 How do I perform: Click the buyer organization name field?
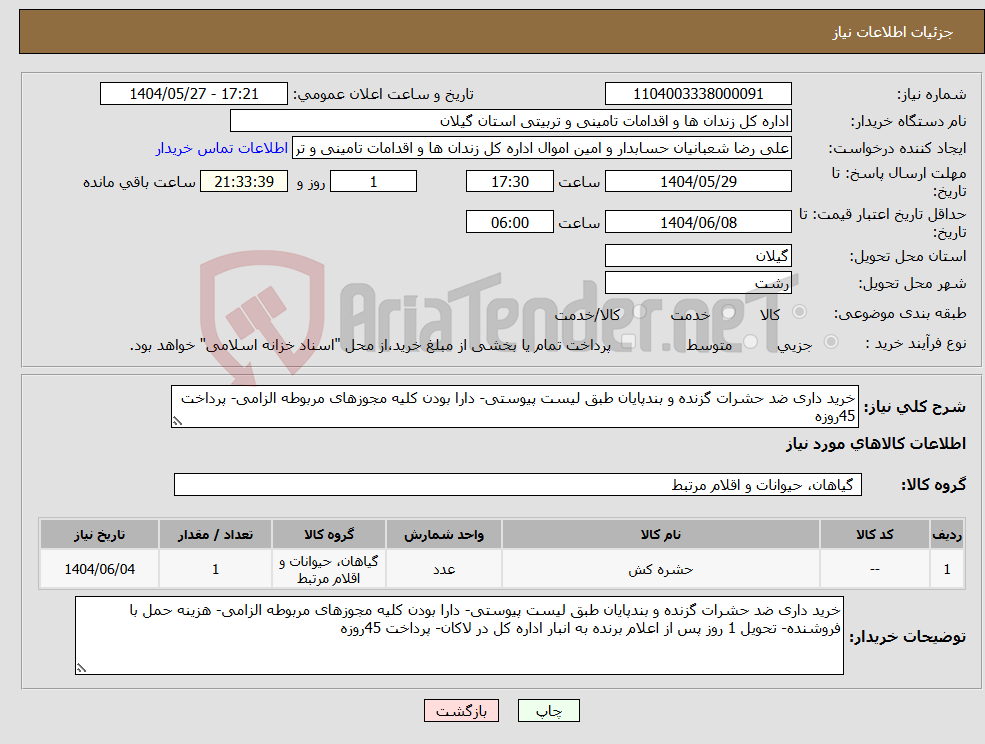(x=511, y=121)
